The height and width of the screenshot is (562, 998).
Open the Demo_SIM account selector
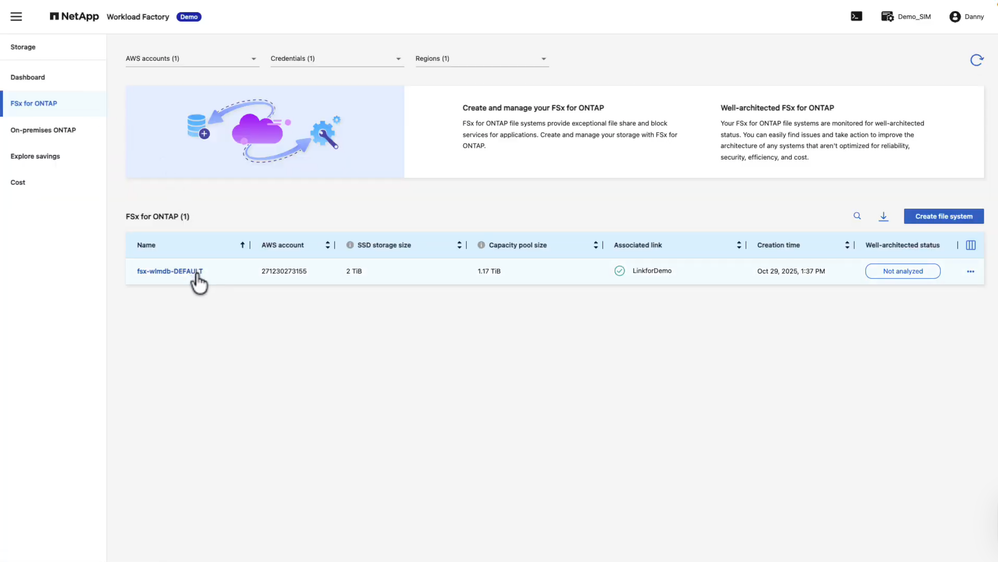click(x=906, y=17)
